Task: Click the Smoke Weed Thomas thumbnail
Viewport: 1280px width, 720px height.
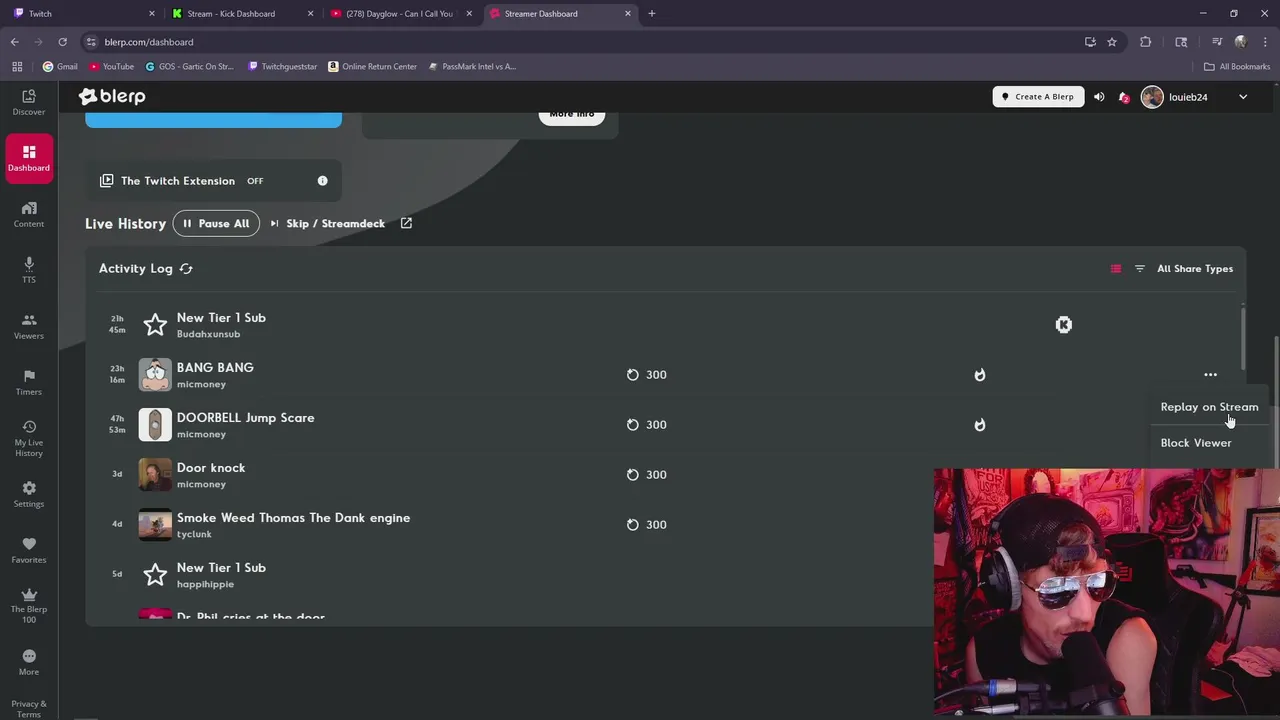Action: coord(155,525)
